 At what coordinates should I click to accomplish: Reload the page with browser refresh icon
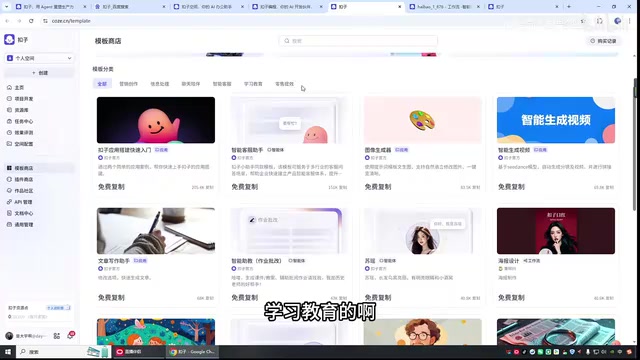point(31,21)
